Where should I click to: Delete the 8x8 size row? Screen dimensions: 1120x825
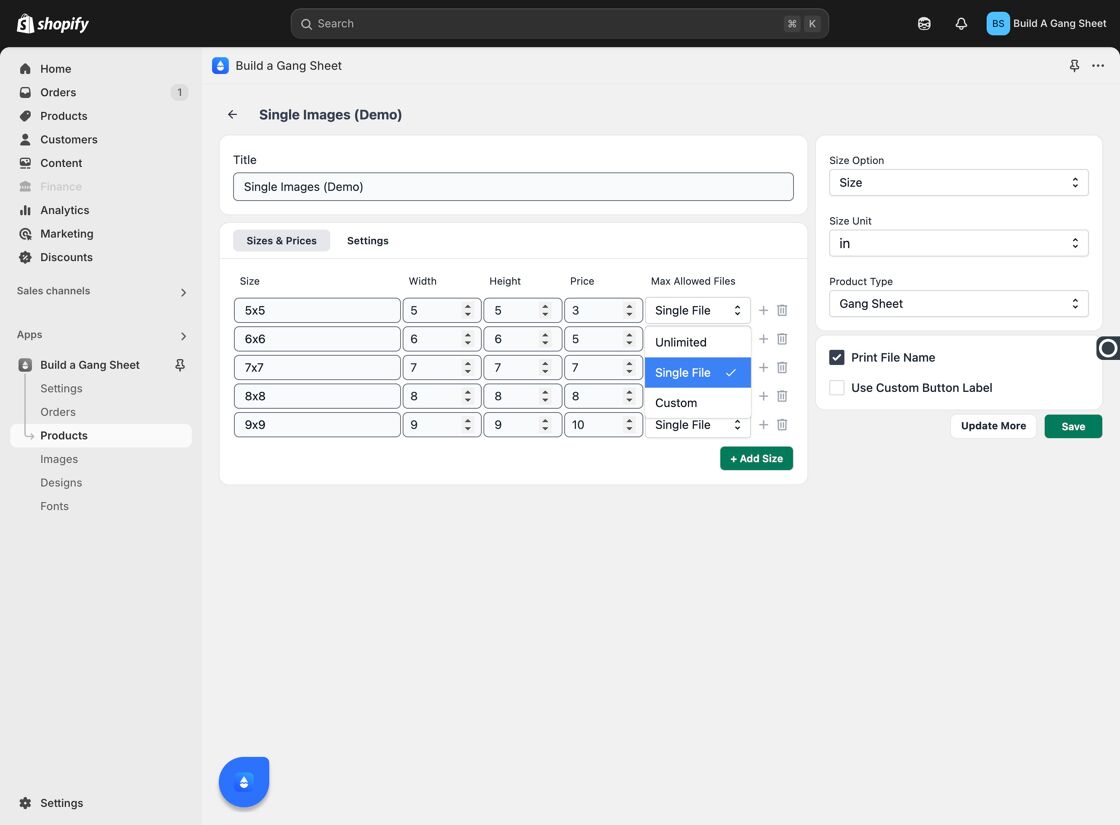pyautogui.click(x=782, y=396)
